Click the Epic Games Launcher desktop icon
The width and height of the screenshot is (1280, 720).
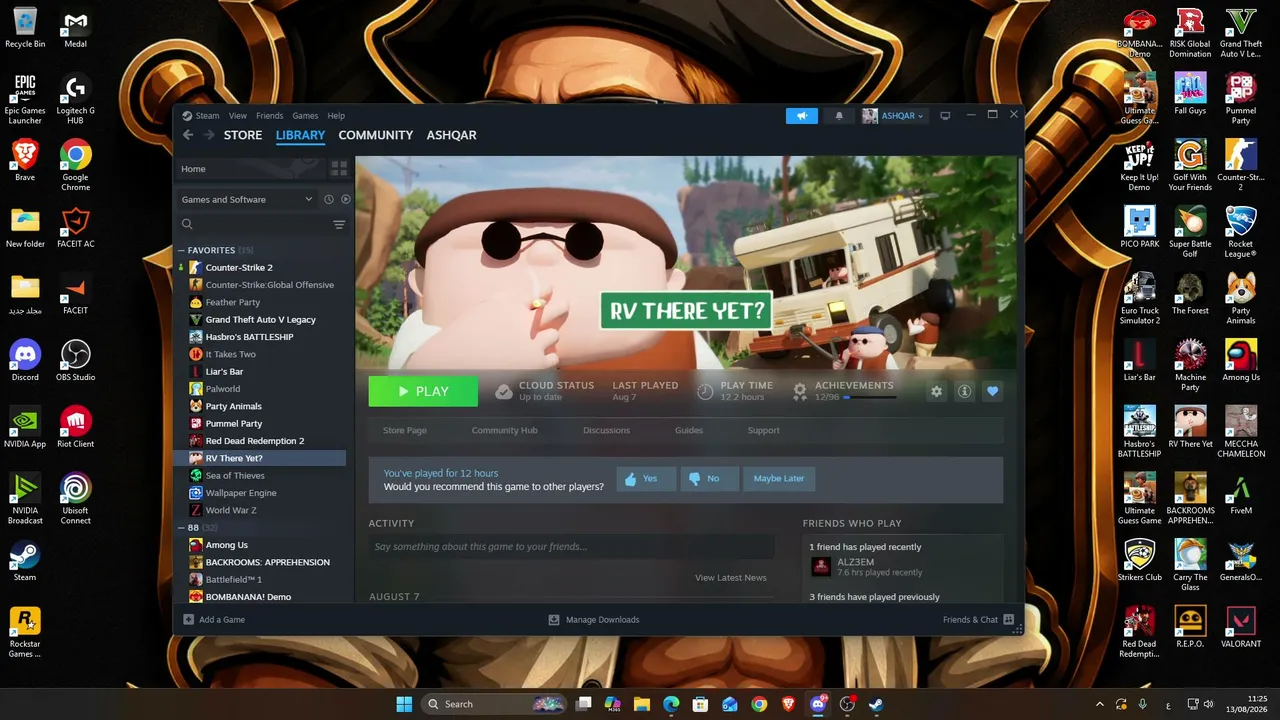point(25,99)
